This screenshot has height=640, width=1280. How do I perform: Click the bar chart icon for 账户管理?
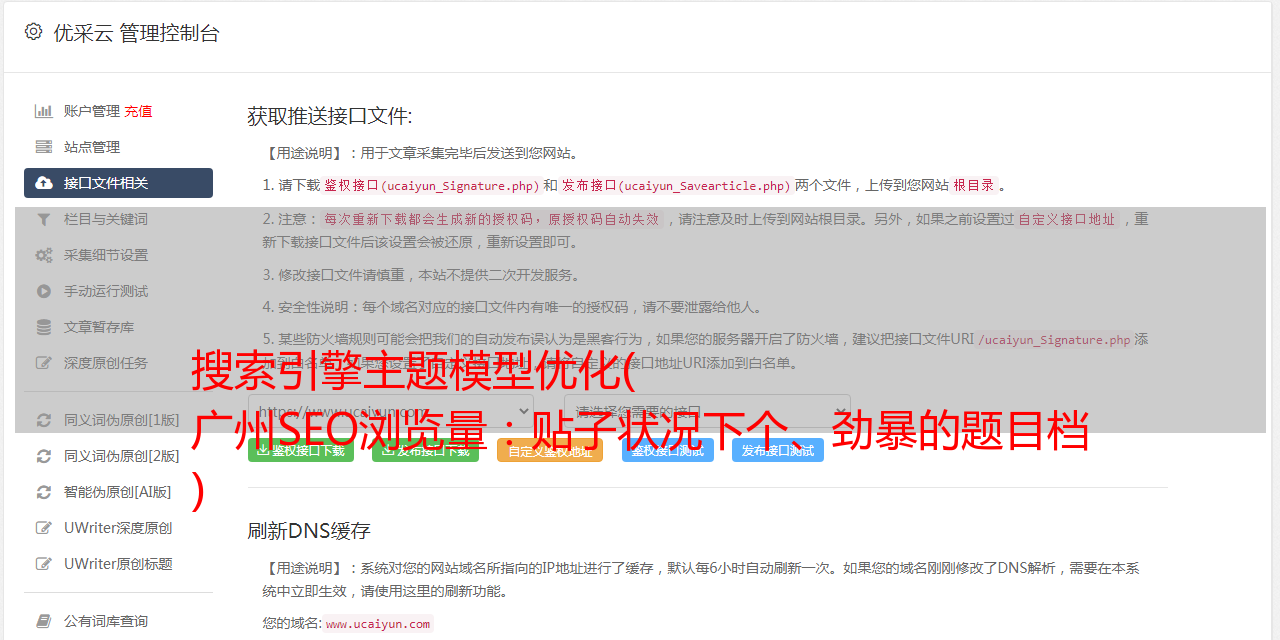coord(44,111)
